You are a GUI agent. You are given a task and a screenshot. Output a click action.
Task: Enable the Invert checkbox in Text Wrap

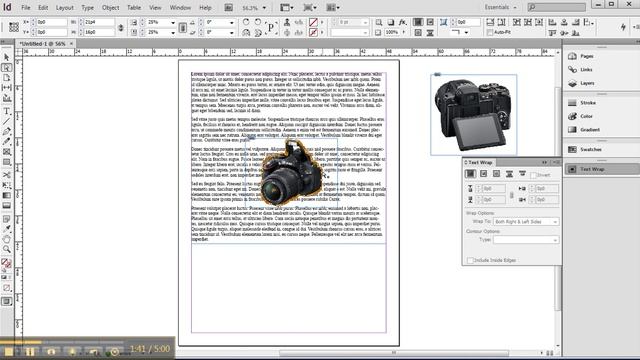pyautogui.click(x=533, y=175)
